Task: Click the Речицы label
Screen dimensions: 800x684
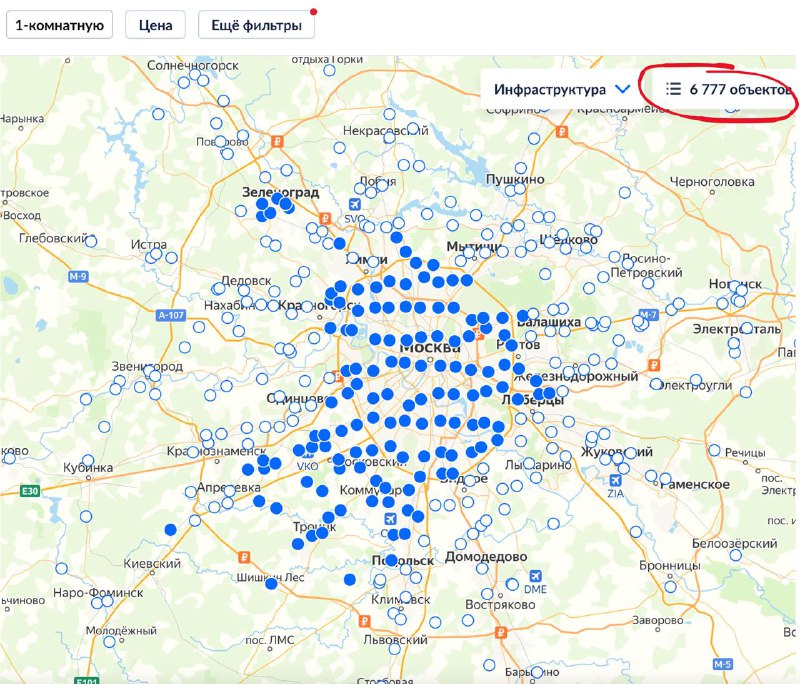Action: [745, 452]
